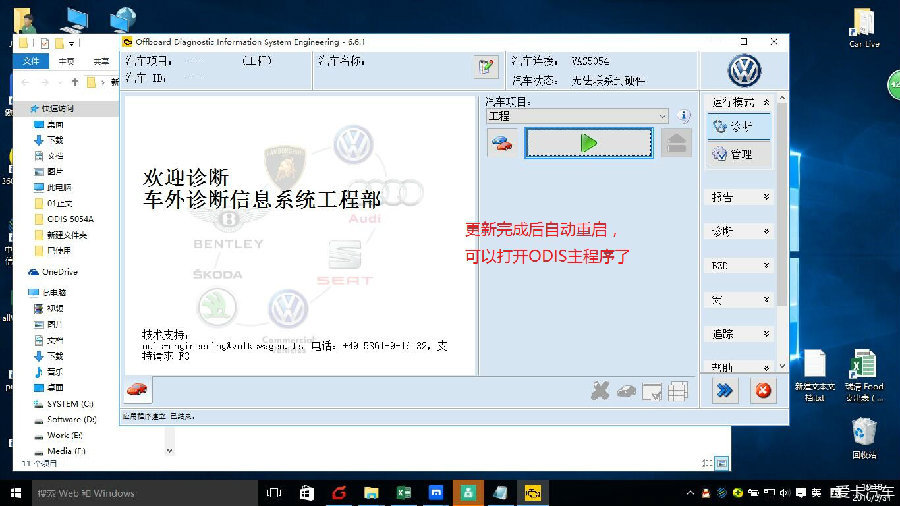
Task: Click the grayed car icon in bottom toolbar
Action: 626,391
